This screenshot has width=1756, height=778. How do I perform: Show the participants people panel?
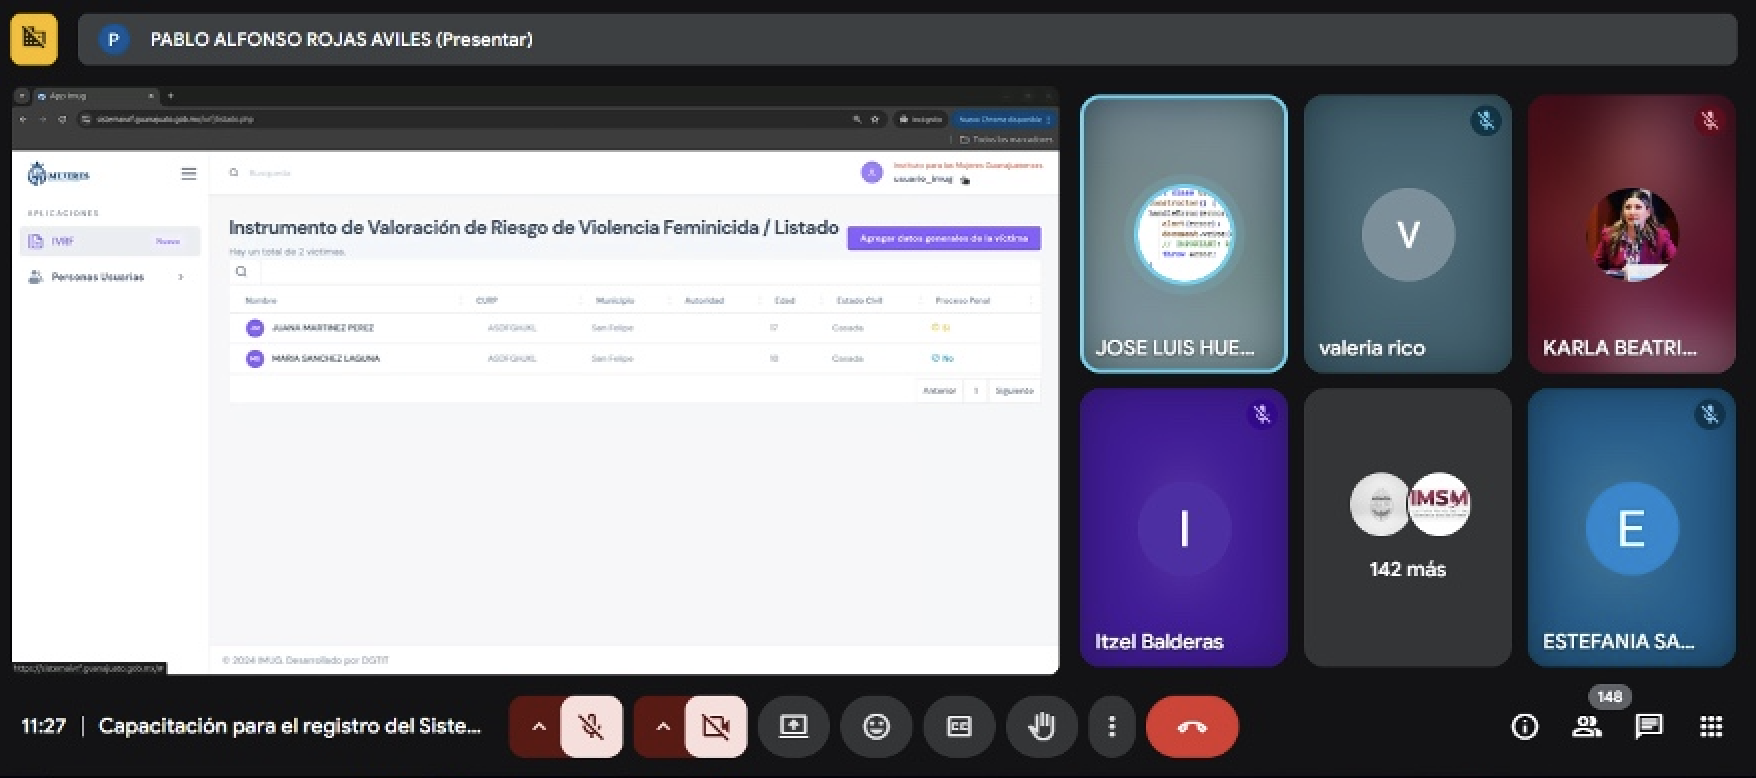pos(1586,727)
